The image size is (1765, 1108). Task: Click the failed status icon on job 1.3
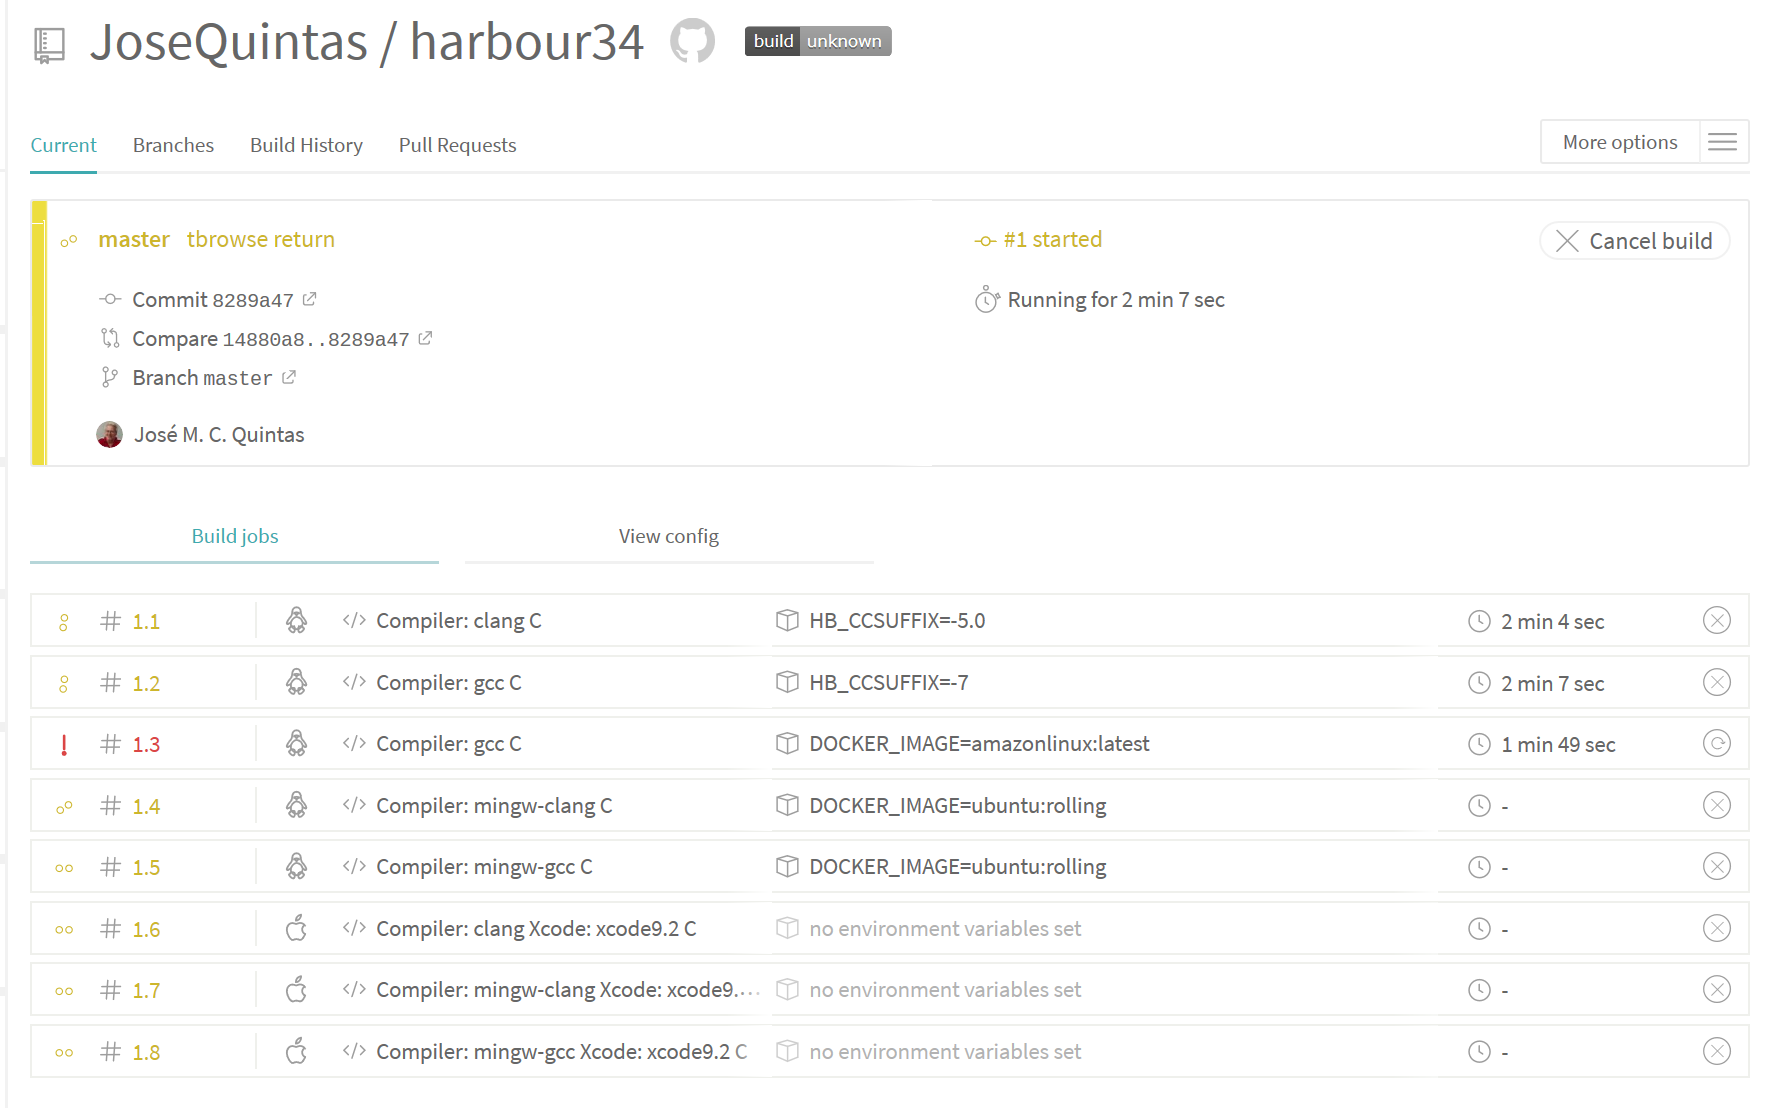point(64,745)
